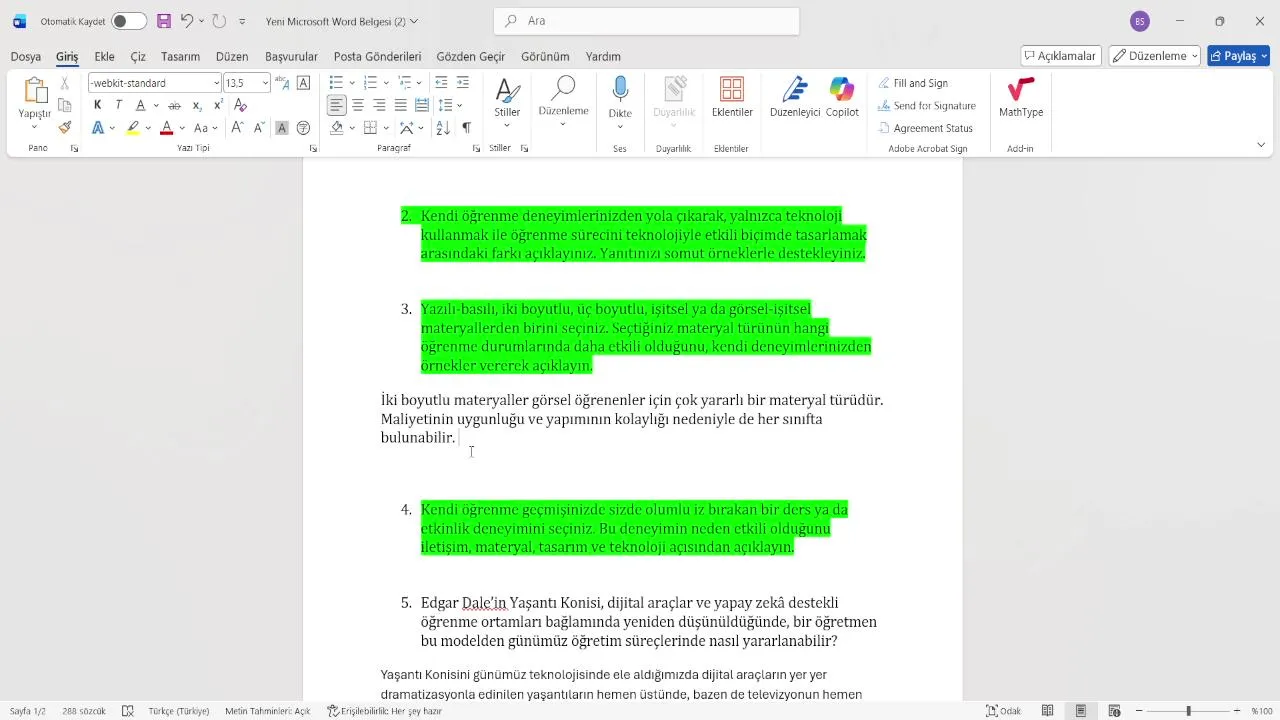Open Copilot from the ribbon
The height and width of the screenshot is (720, 1280).
point(842,98)
